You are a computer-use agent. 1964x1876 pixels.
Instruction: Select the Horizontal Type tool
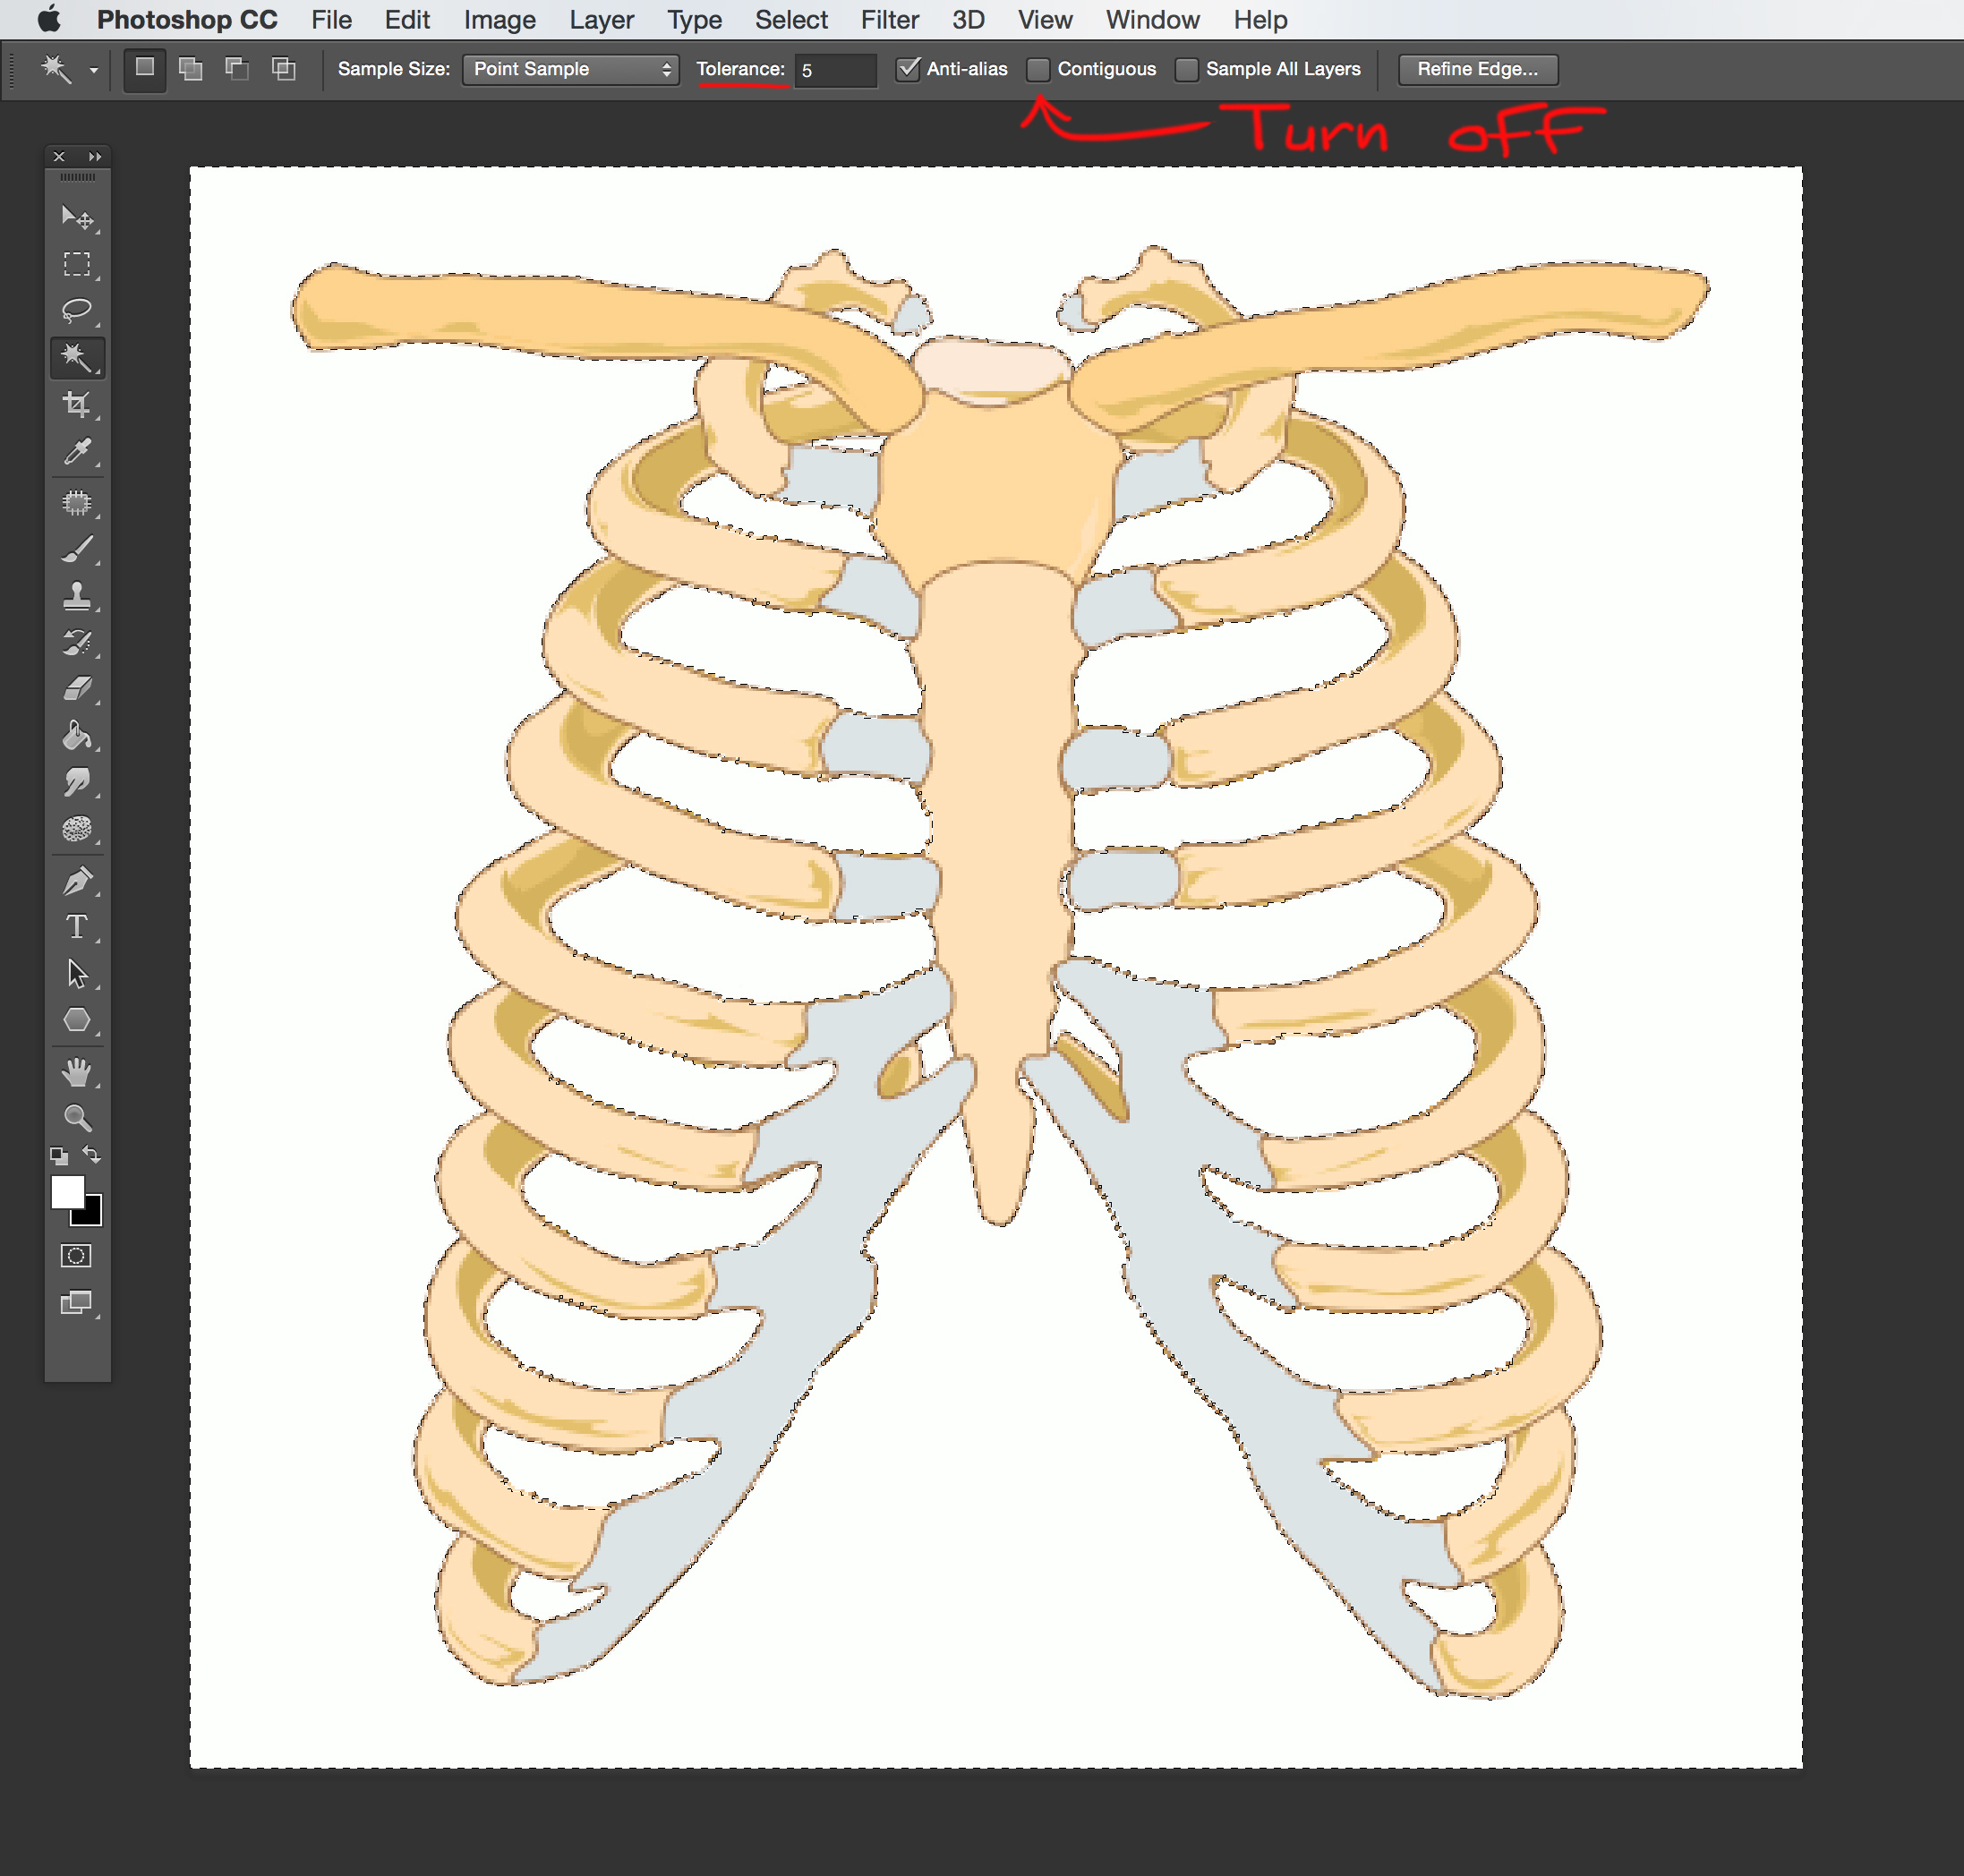coord(77,926)
